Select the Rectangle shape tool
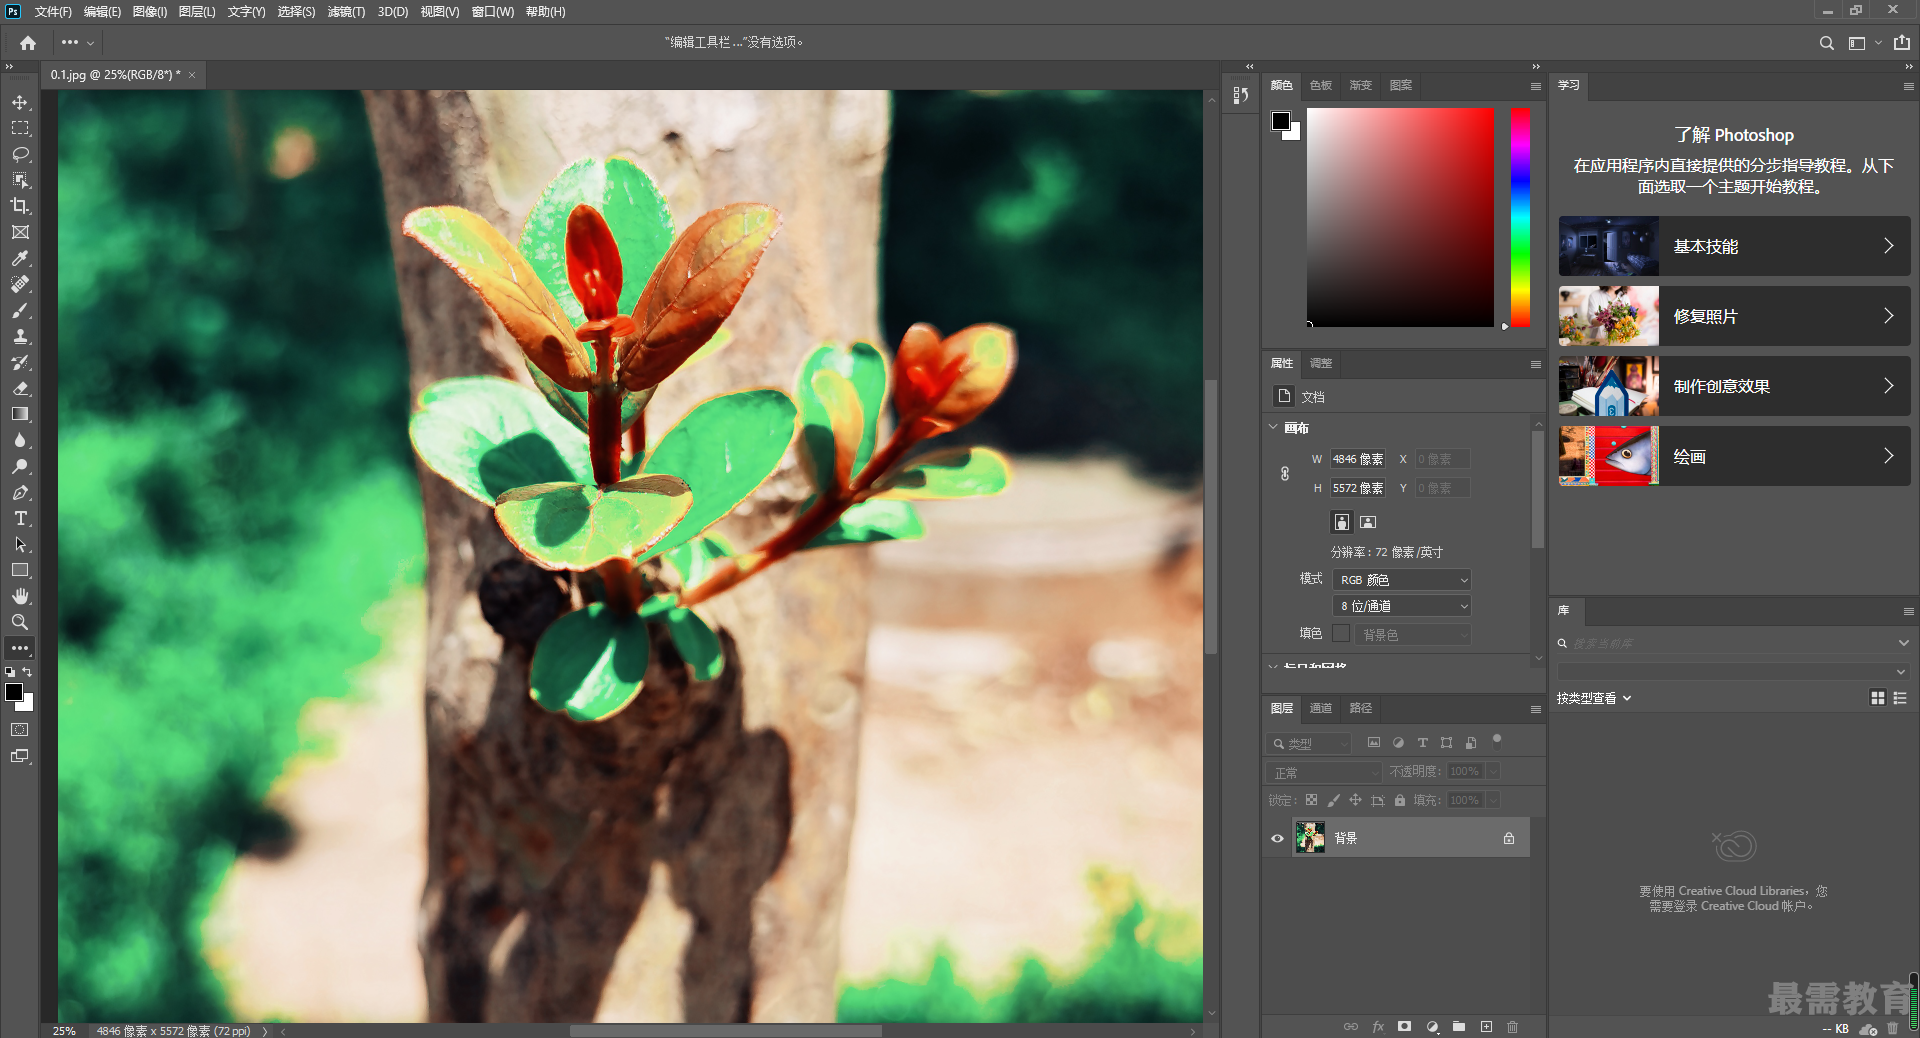 click(20, 570)
